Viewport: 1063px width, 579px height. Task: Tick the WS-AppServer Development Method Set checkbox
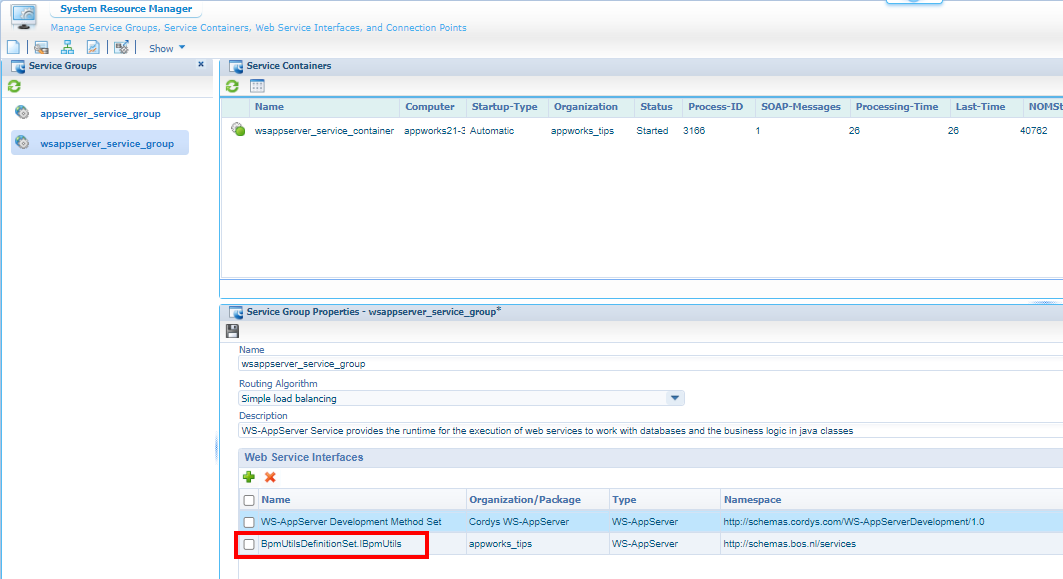249,522
